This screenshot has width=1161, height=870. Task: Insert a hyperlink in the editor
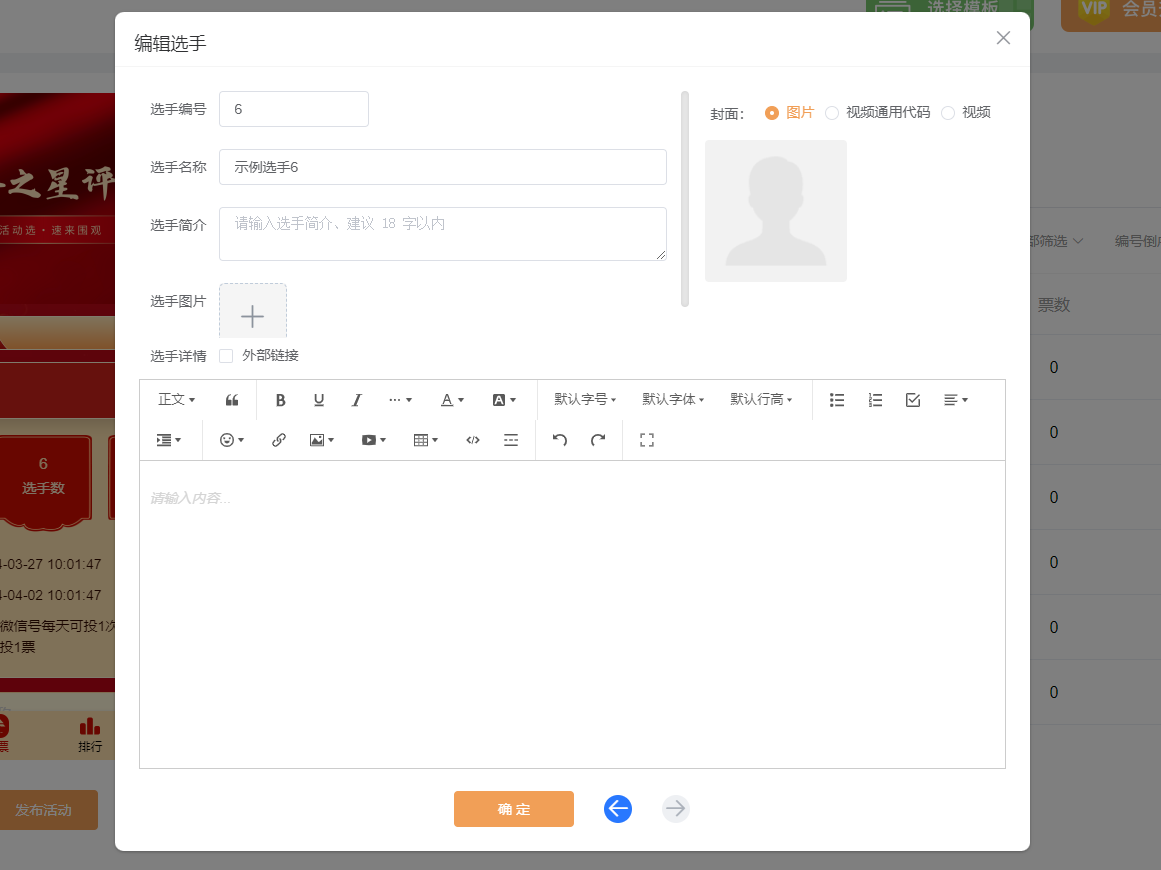point(279,440)
